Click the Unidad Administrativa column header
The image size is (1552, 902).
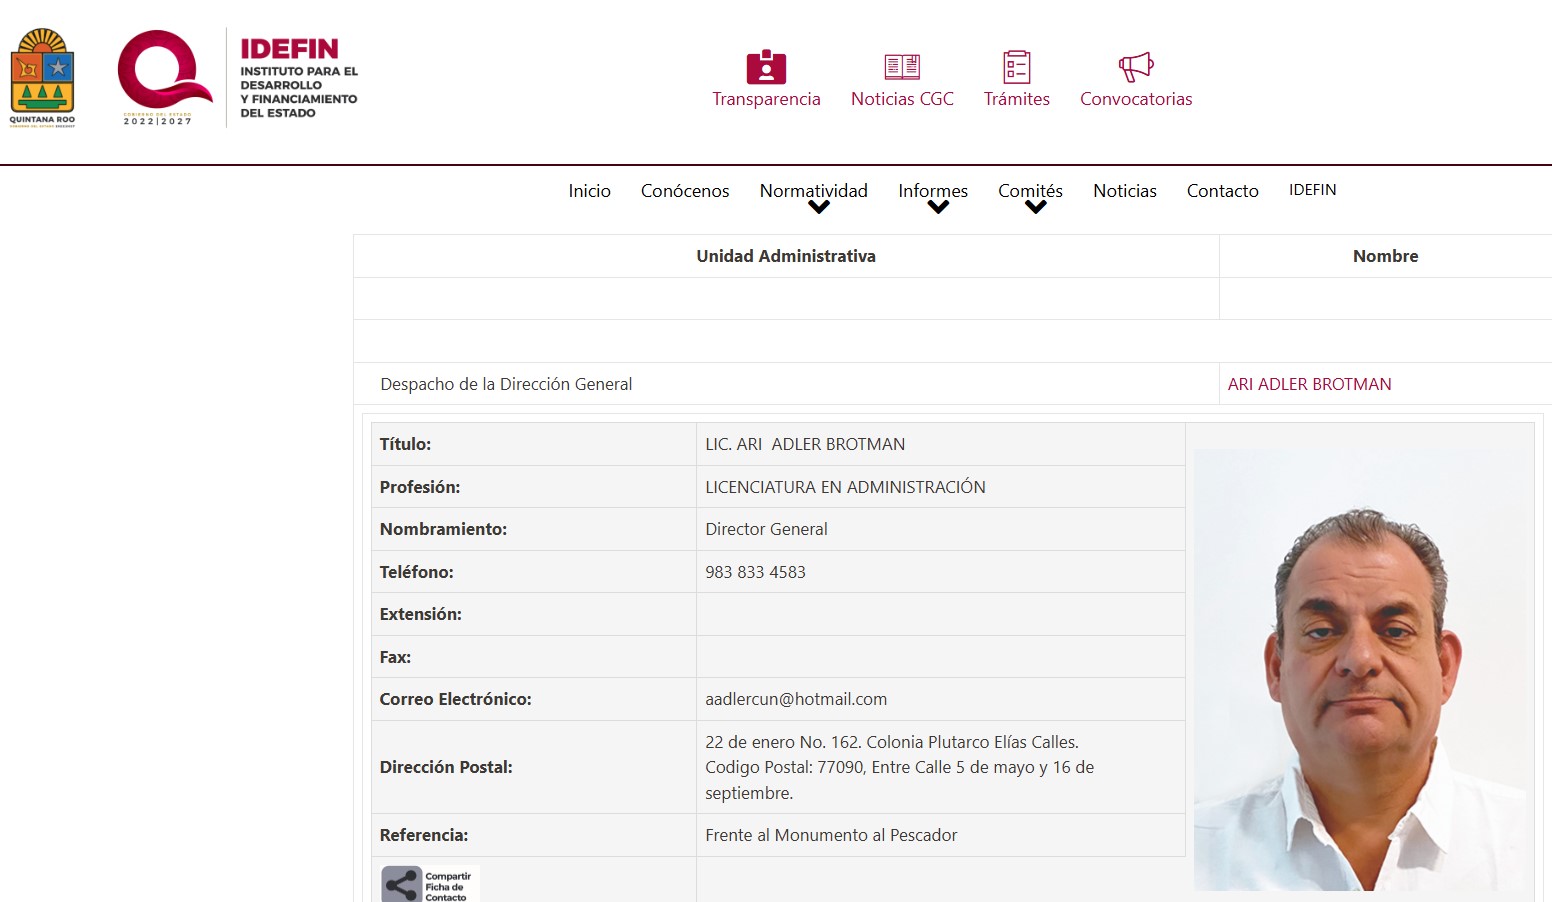(x=786, y=256)
